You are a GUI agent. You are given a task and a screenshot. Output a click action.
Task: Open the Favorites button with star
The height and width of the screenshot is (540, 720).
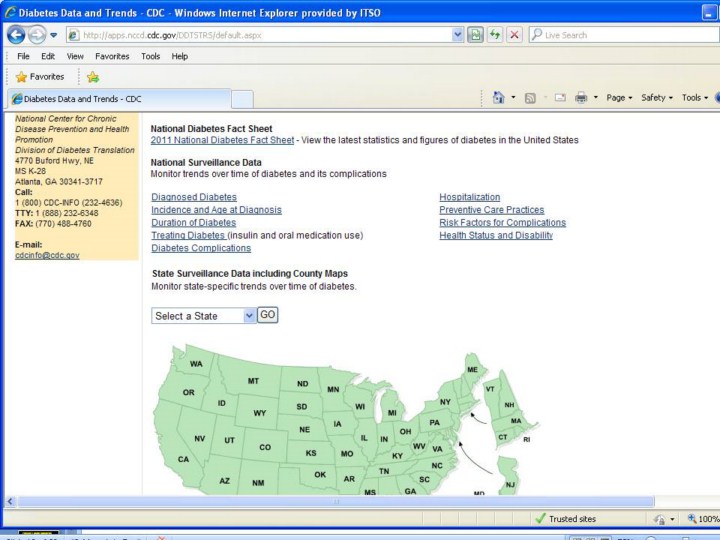(41, 77)
